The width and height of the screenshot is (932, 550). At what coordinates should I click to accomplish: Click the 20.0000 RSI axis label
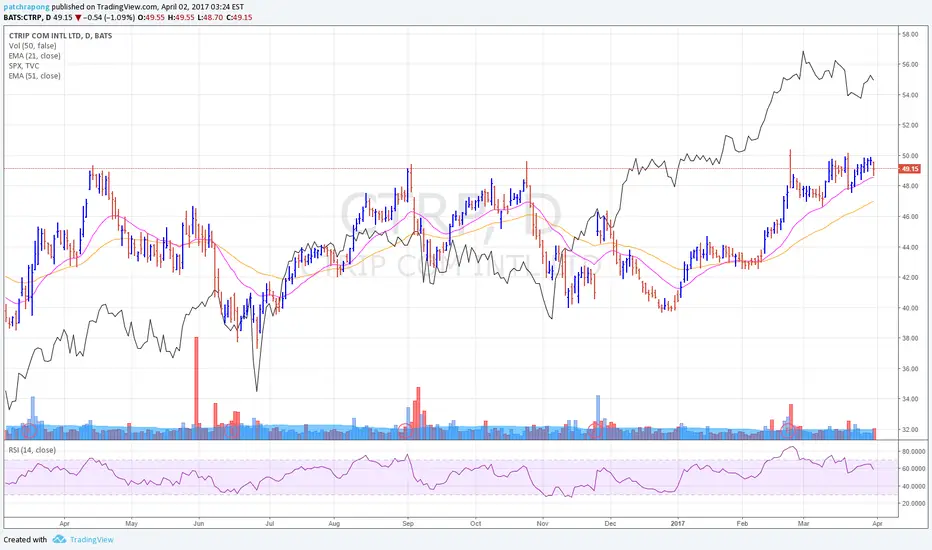point(914,504)
